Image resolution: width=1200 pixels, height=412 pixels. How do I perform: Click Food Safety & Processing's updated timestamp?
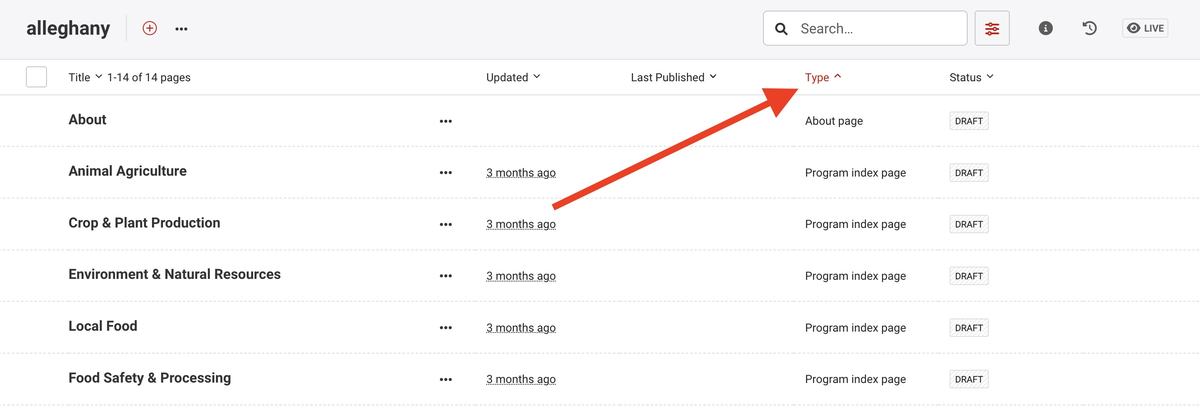click(x=521, y=380)
